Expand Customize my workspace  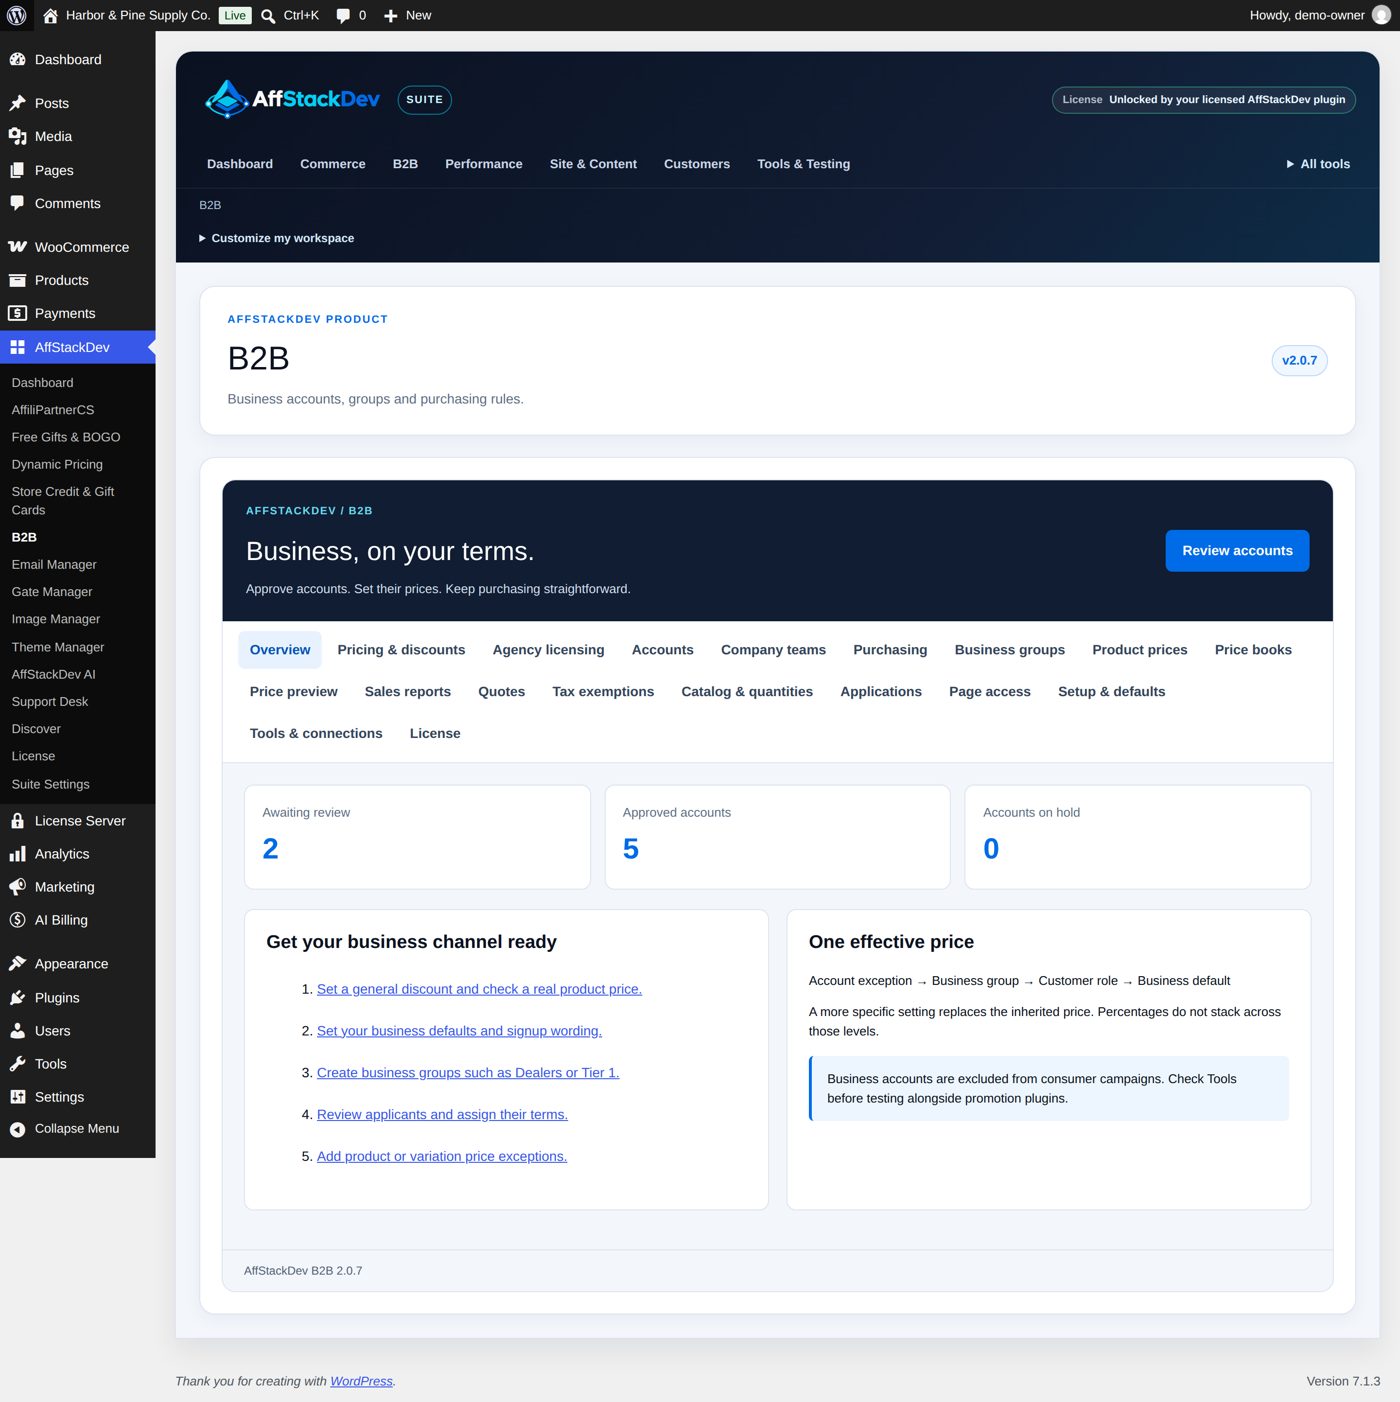[276, 238]
